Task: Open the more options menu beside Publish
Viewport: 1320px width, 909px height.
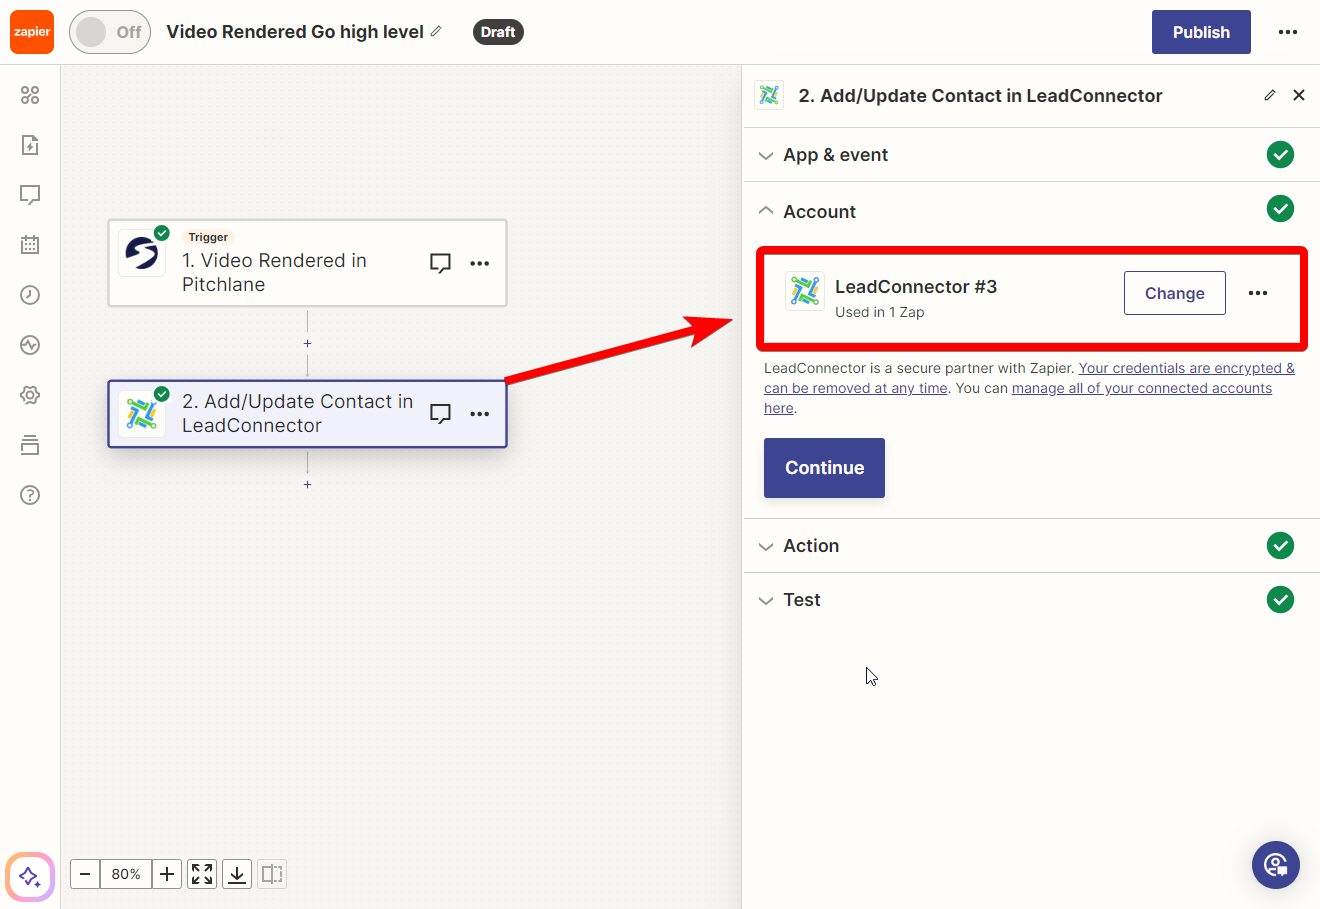Action: tap(1288, 32)
